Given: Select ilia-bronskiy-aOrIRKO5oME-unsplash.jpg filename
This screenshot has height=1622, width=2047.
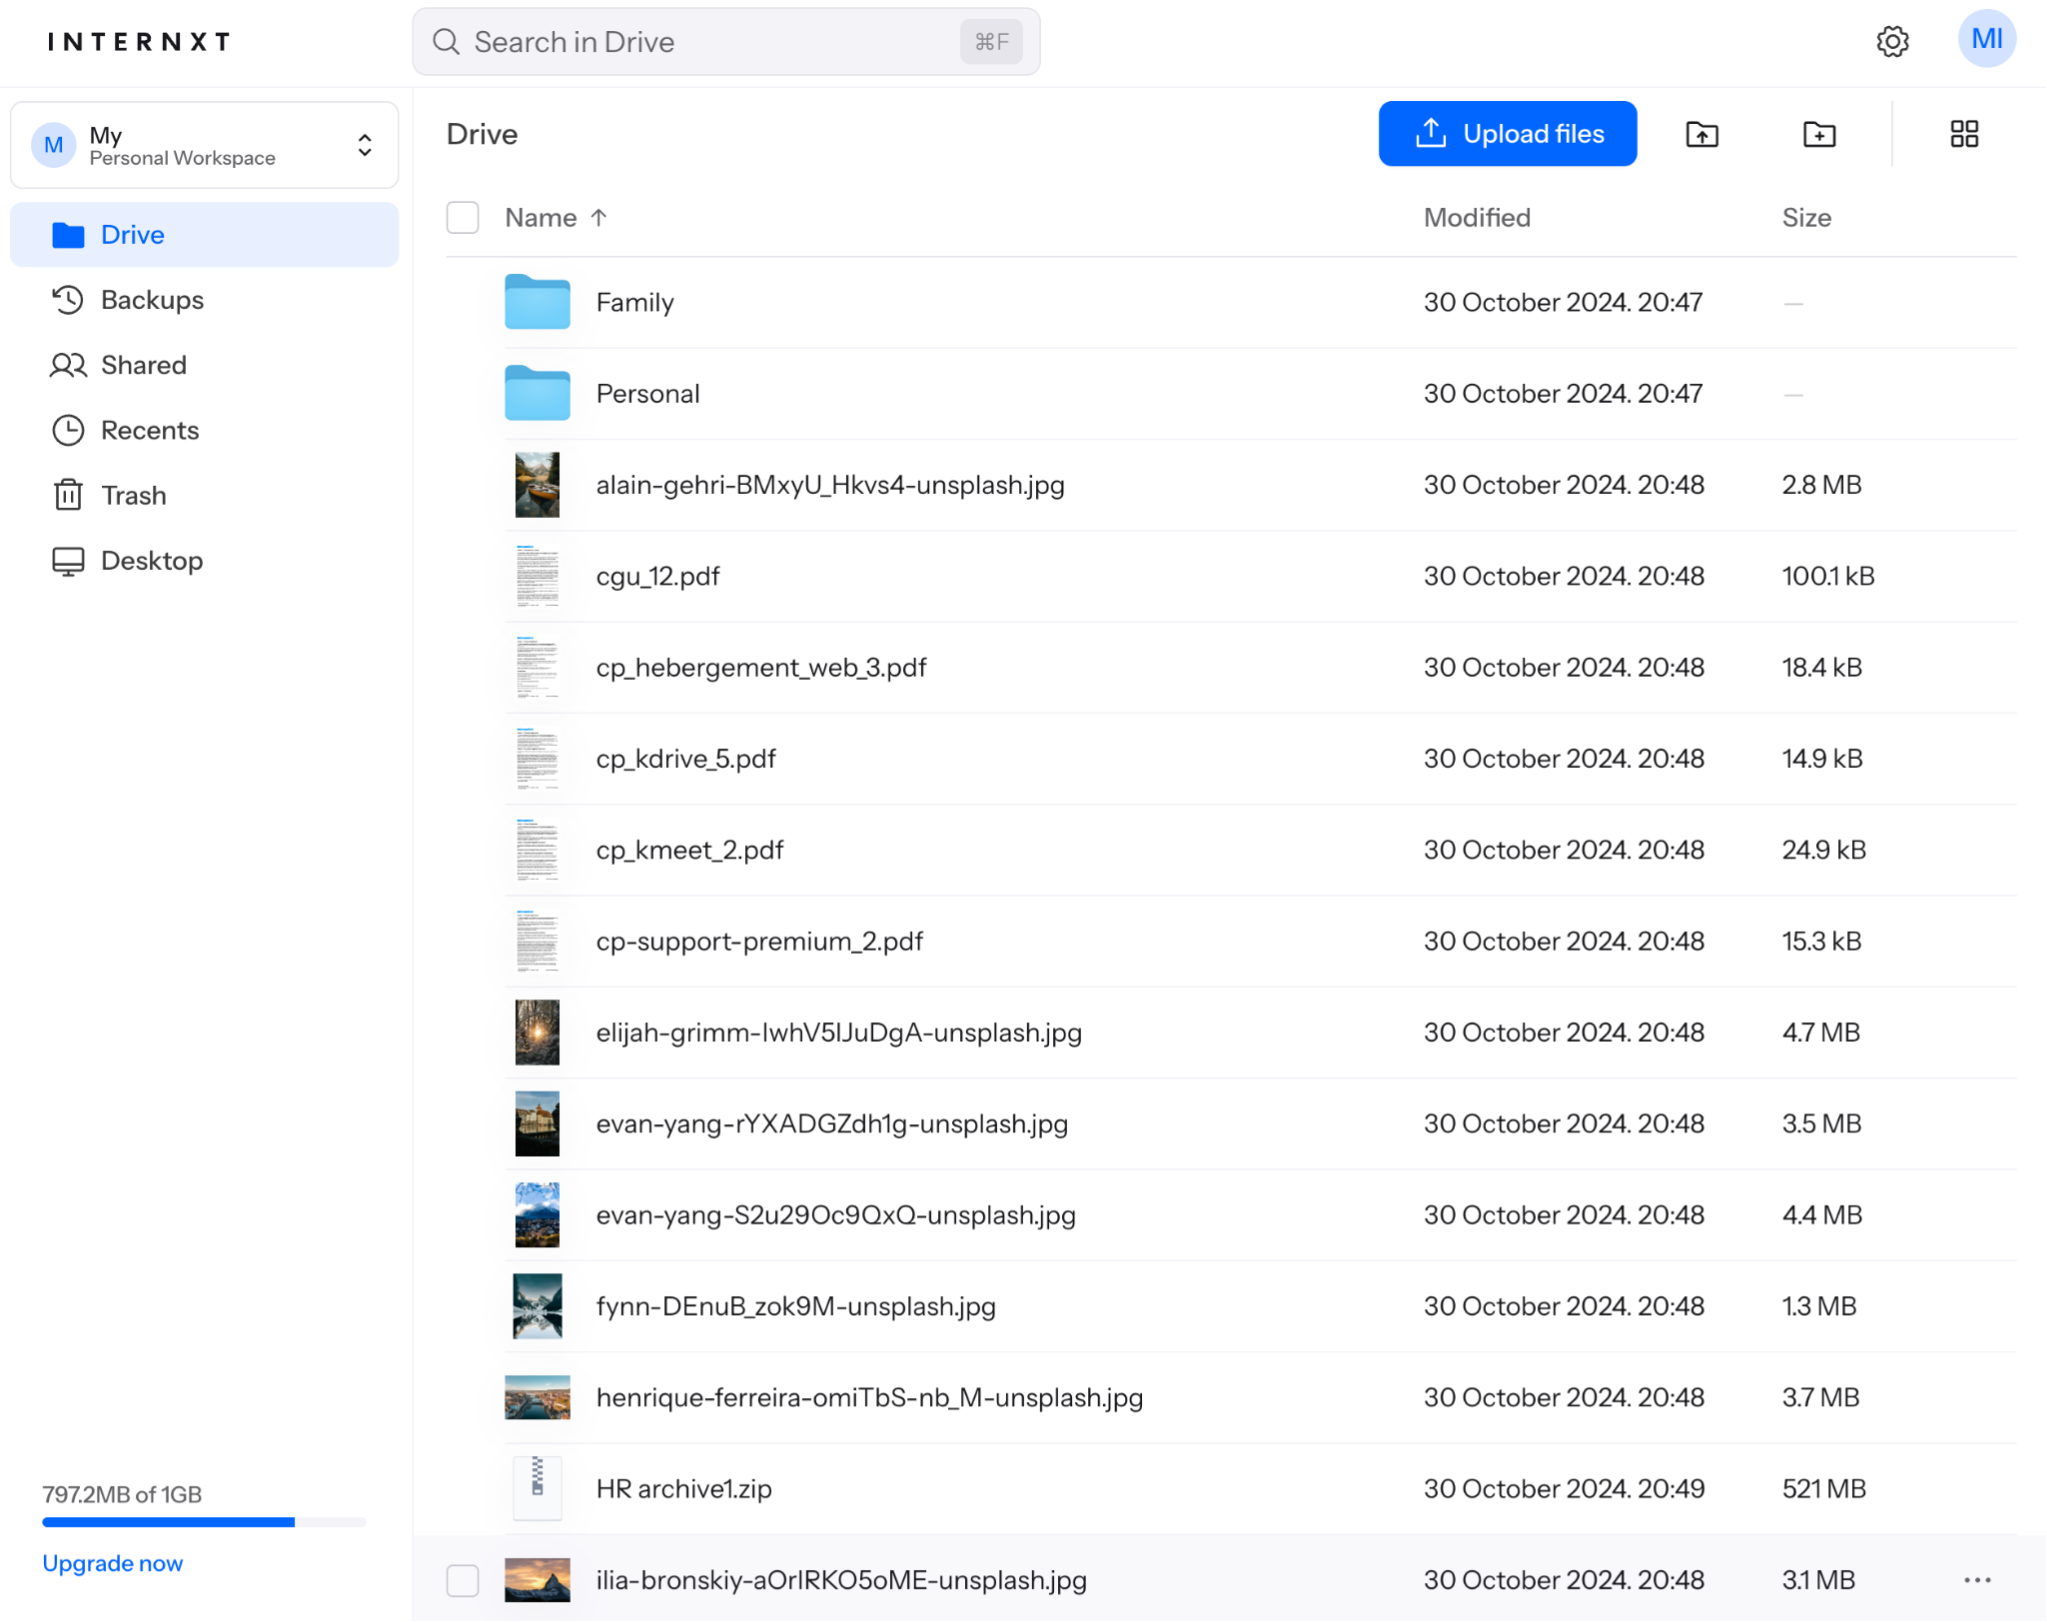Looking at the screenshot, I should click(x=841, y=1580).
